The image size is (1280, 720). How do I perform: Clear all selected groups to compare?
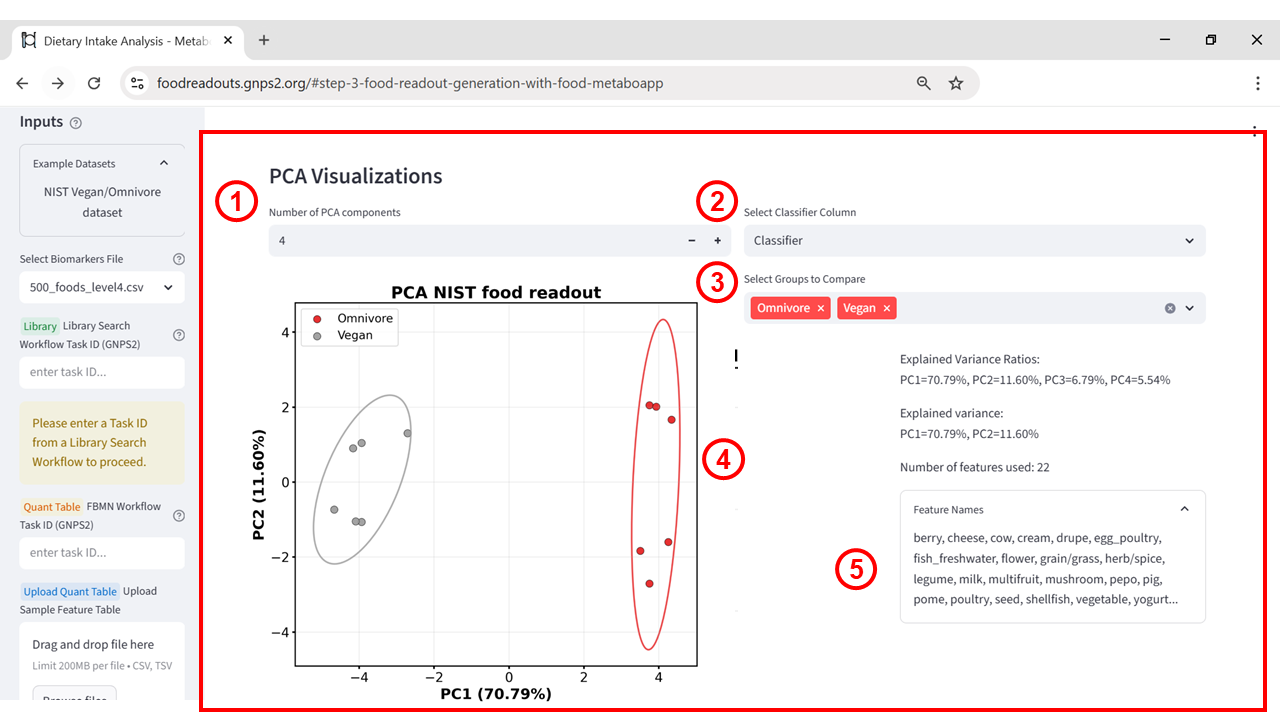[1170, 308]
